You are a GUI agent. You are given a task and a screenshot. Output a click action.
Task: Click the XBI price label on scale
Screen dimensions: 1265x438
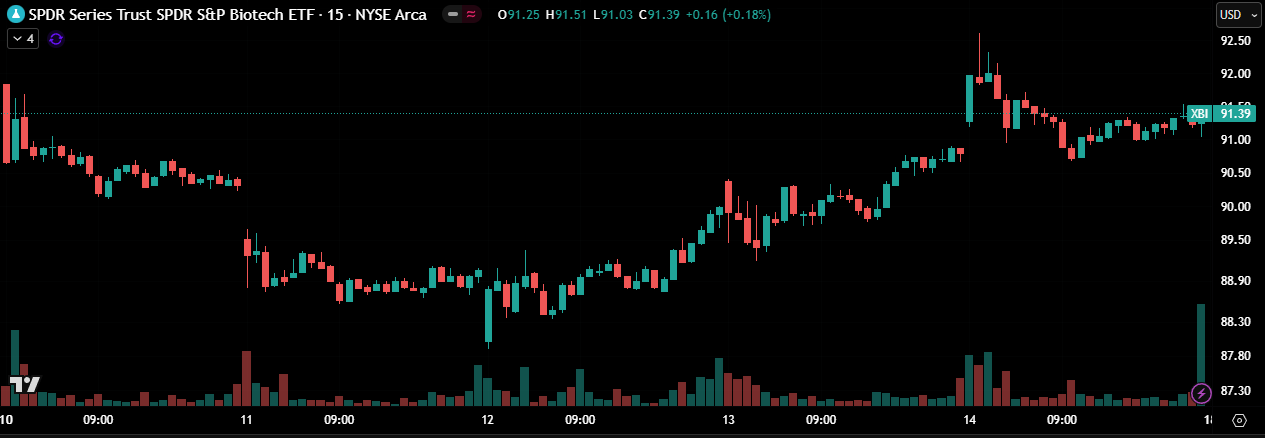pos(1199,114)
